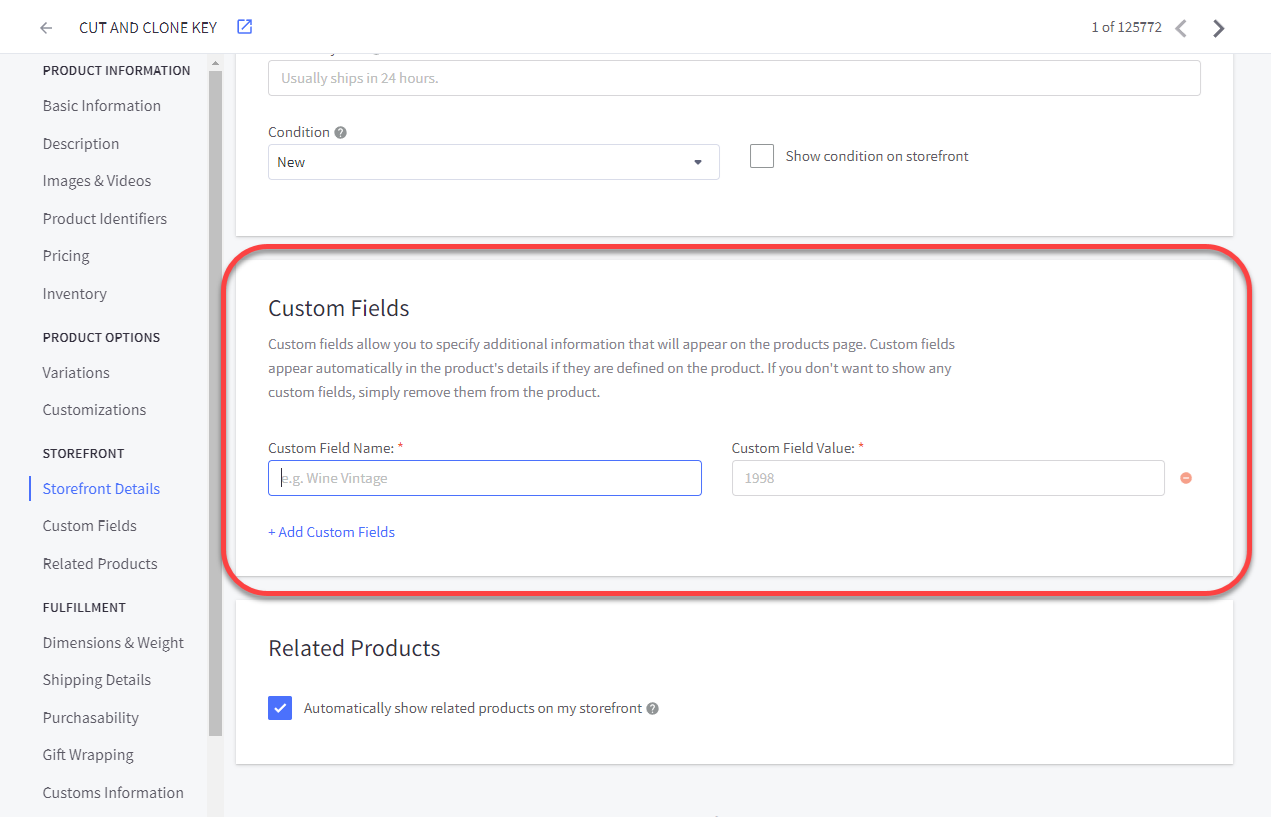This screenshot has width=1271, height=817.
Task: Click the Condition help question mark icon
Action: [341, 132]
